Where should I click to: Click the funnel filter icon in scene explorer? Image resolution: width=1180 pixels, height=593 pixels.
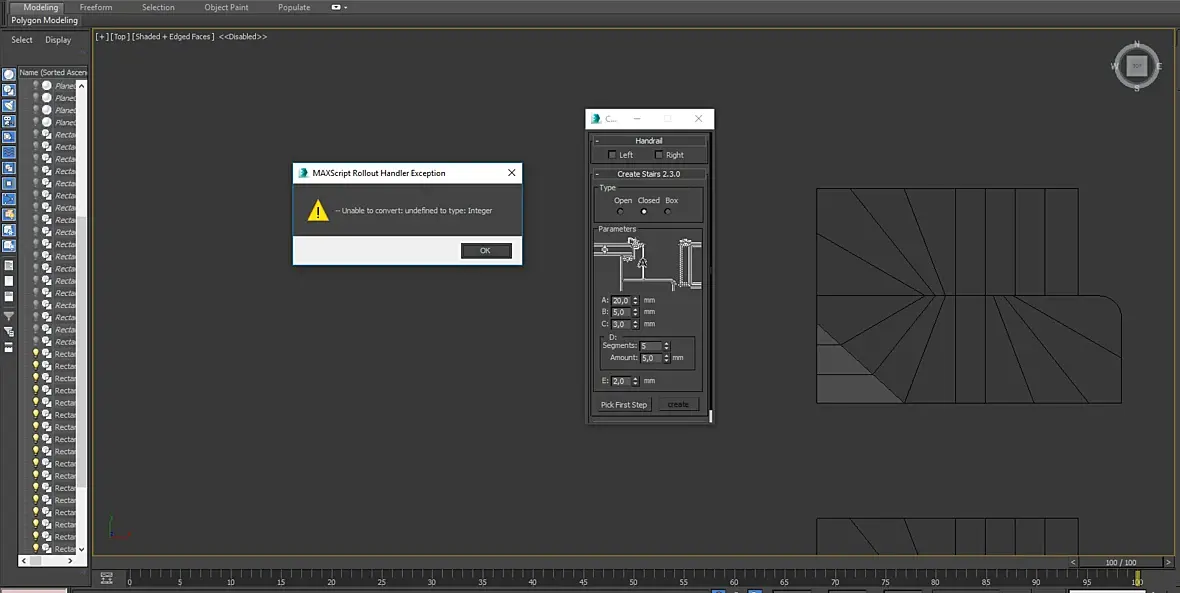coord(9,315)
